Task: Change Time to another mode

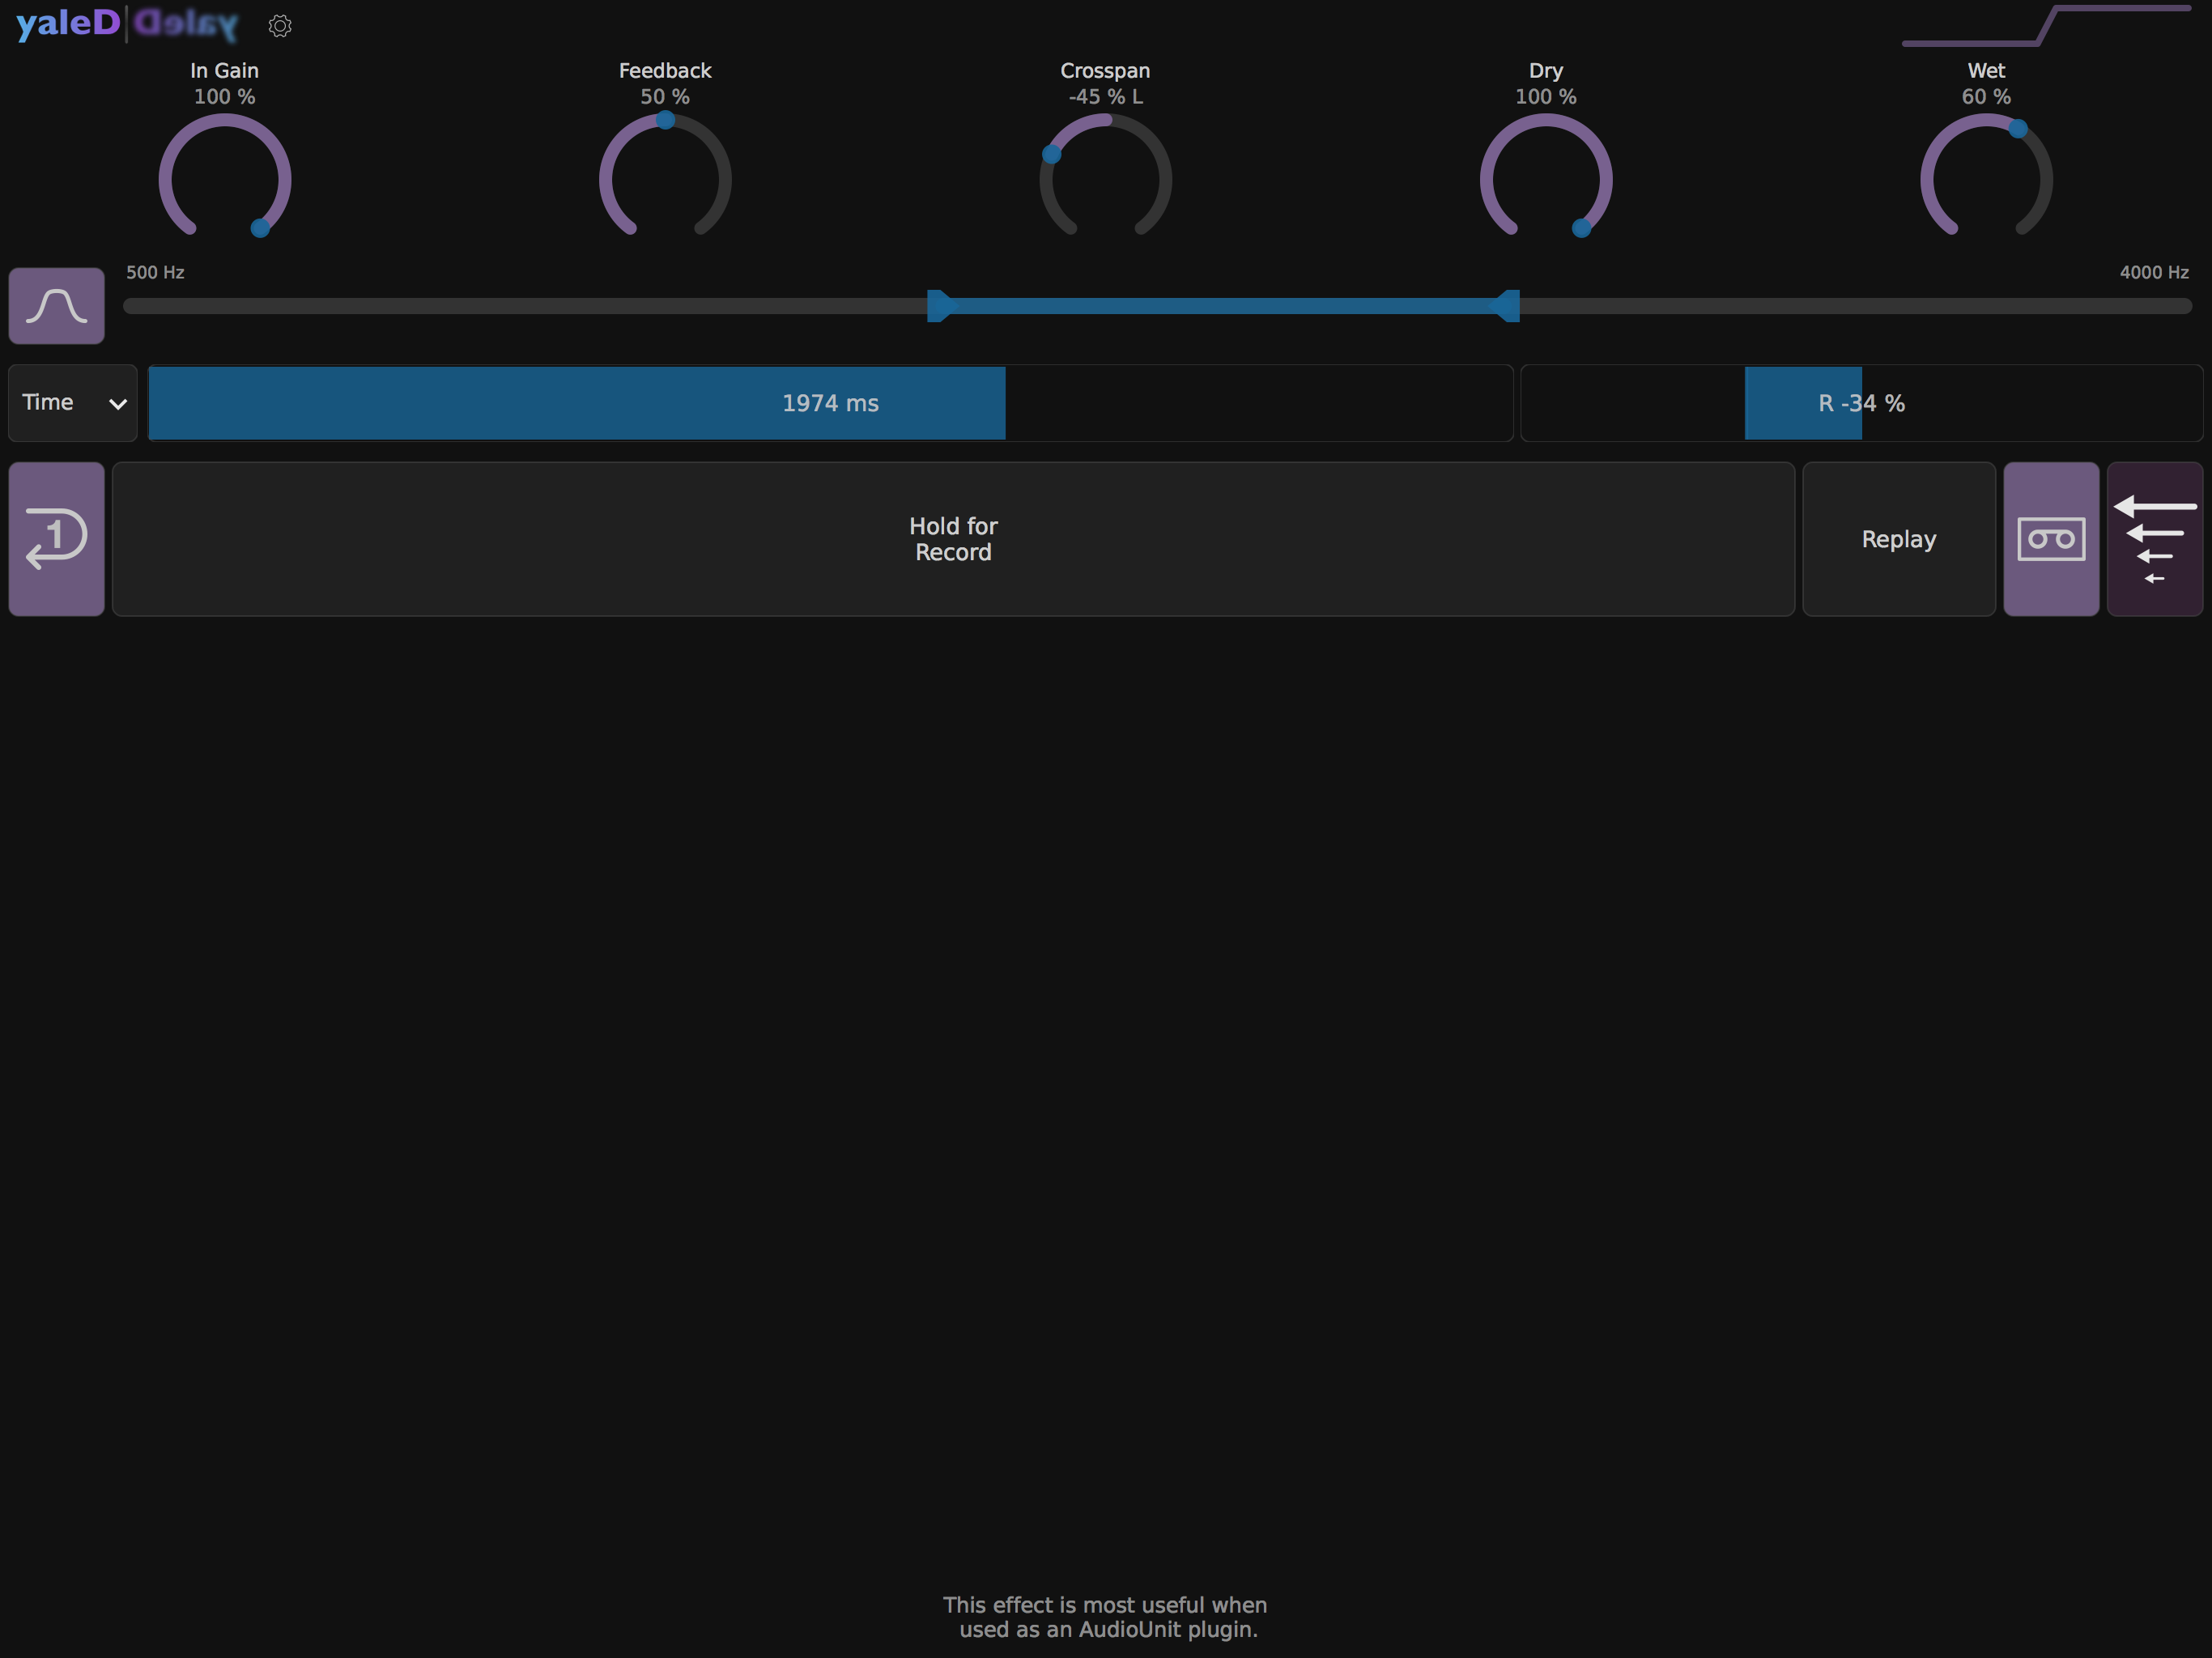Action: pos(71,403)
